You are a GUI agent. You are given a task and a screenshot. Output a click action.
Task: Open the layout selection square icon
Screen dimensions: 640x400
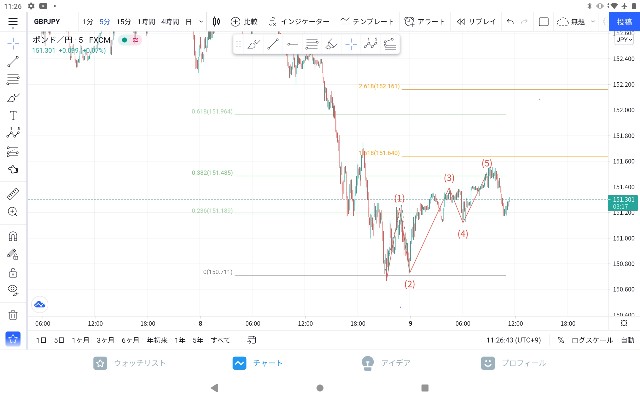[x=544, y=22]
